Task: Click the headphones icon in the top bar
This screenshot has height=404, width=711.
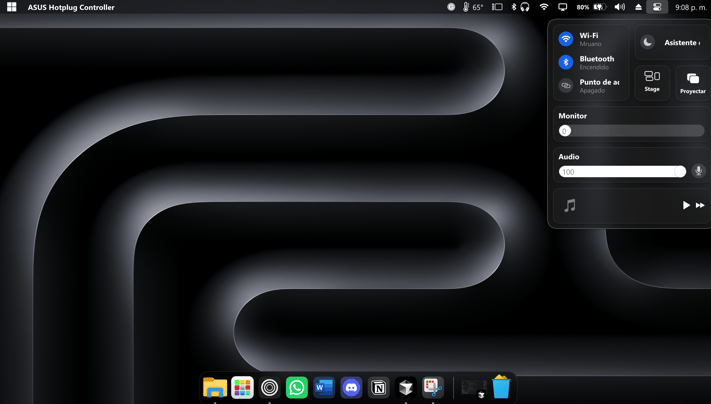Action: pyautogui.click(x=525, y=7)
